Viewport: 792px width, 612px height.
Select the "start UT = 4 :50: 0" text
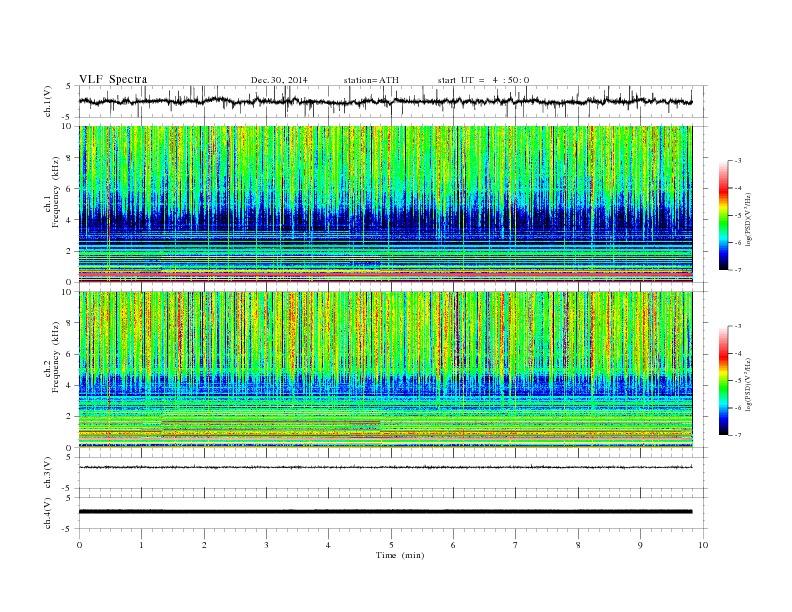483,80
